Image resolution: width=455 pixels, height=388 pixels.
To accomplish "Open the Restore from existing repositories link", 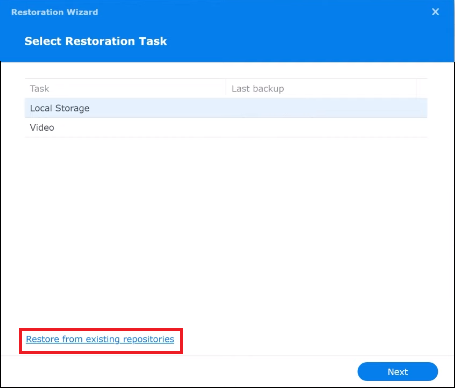I will tap(100, 339).
